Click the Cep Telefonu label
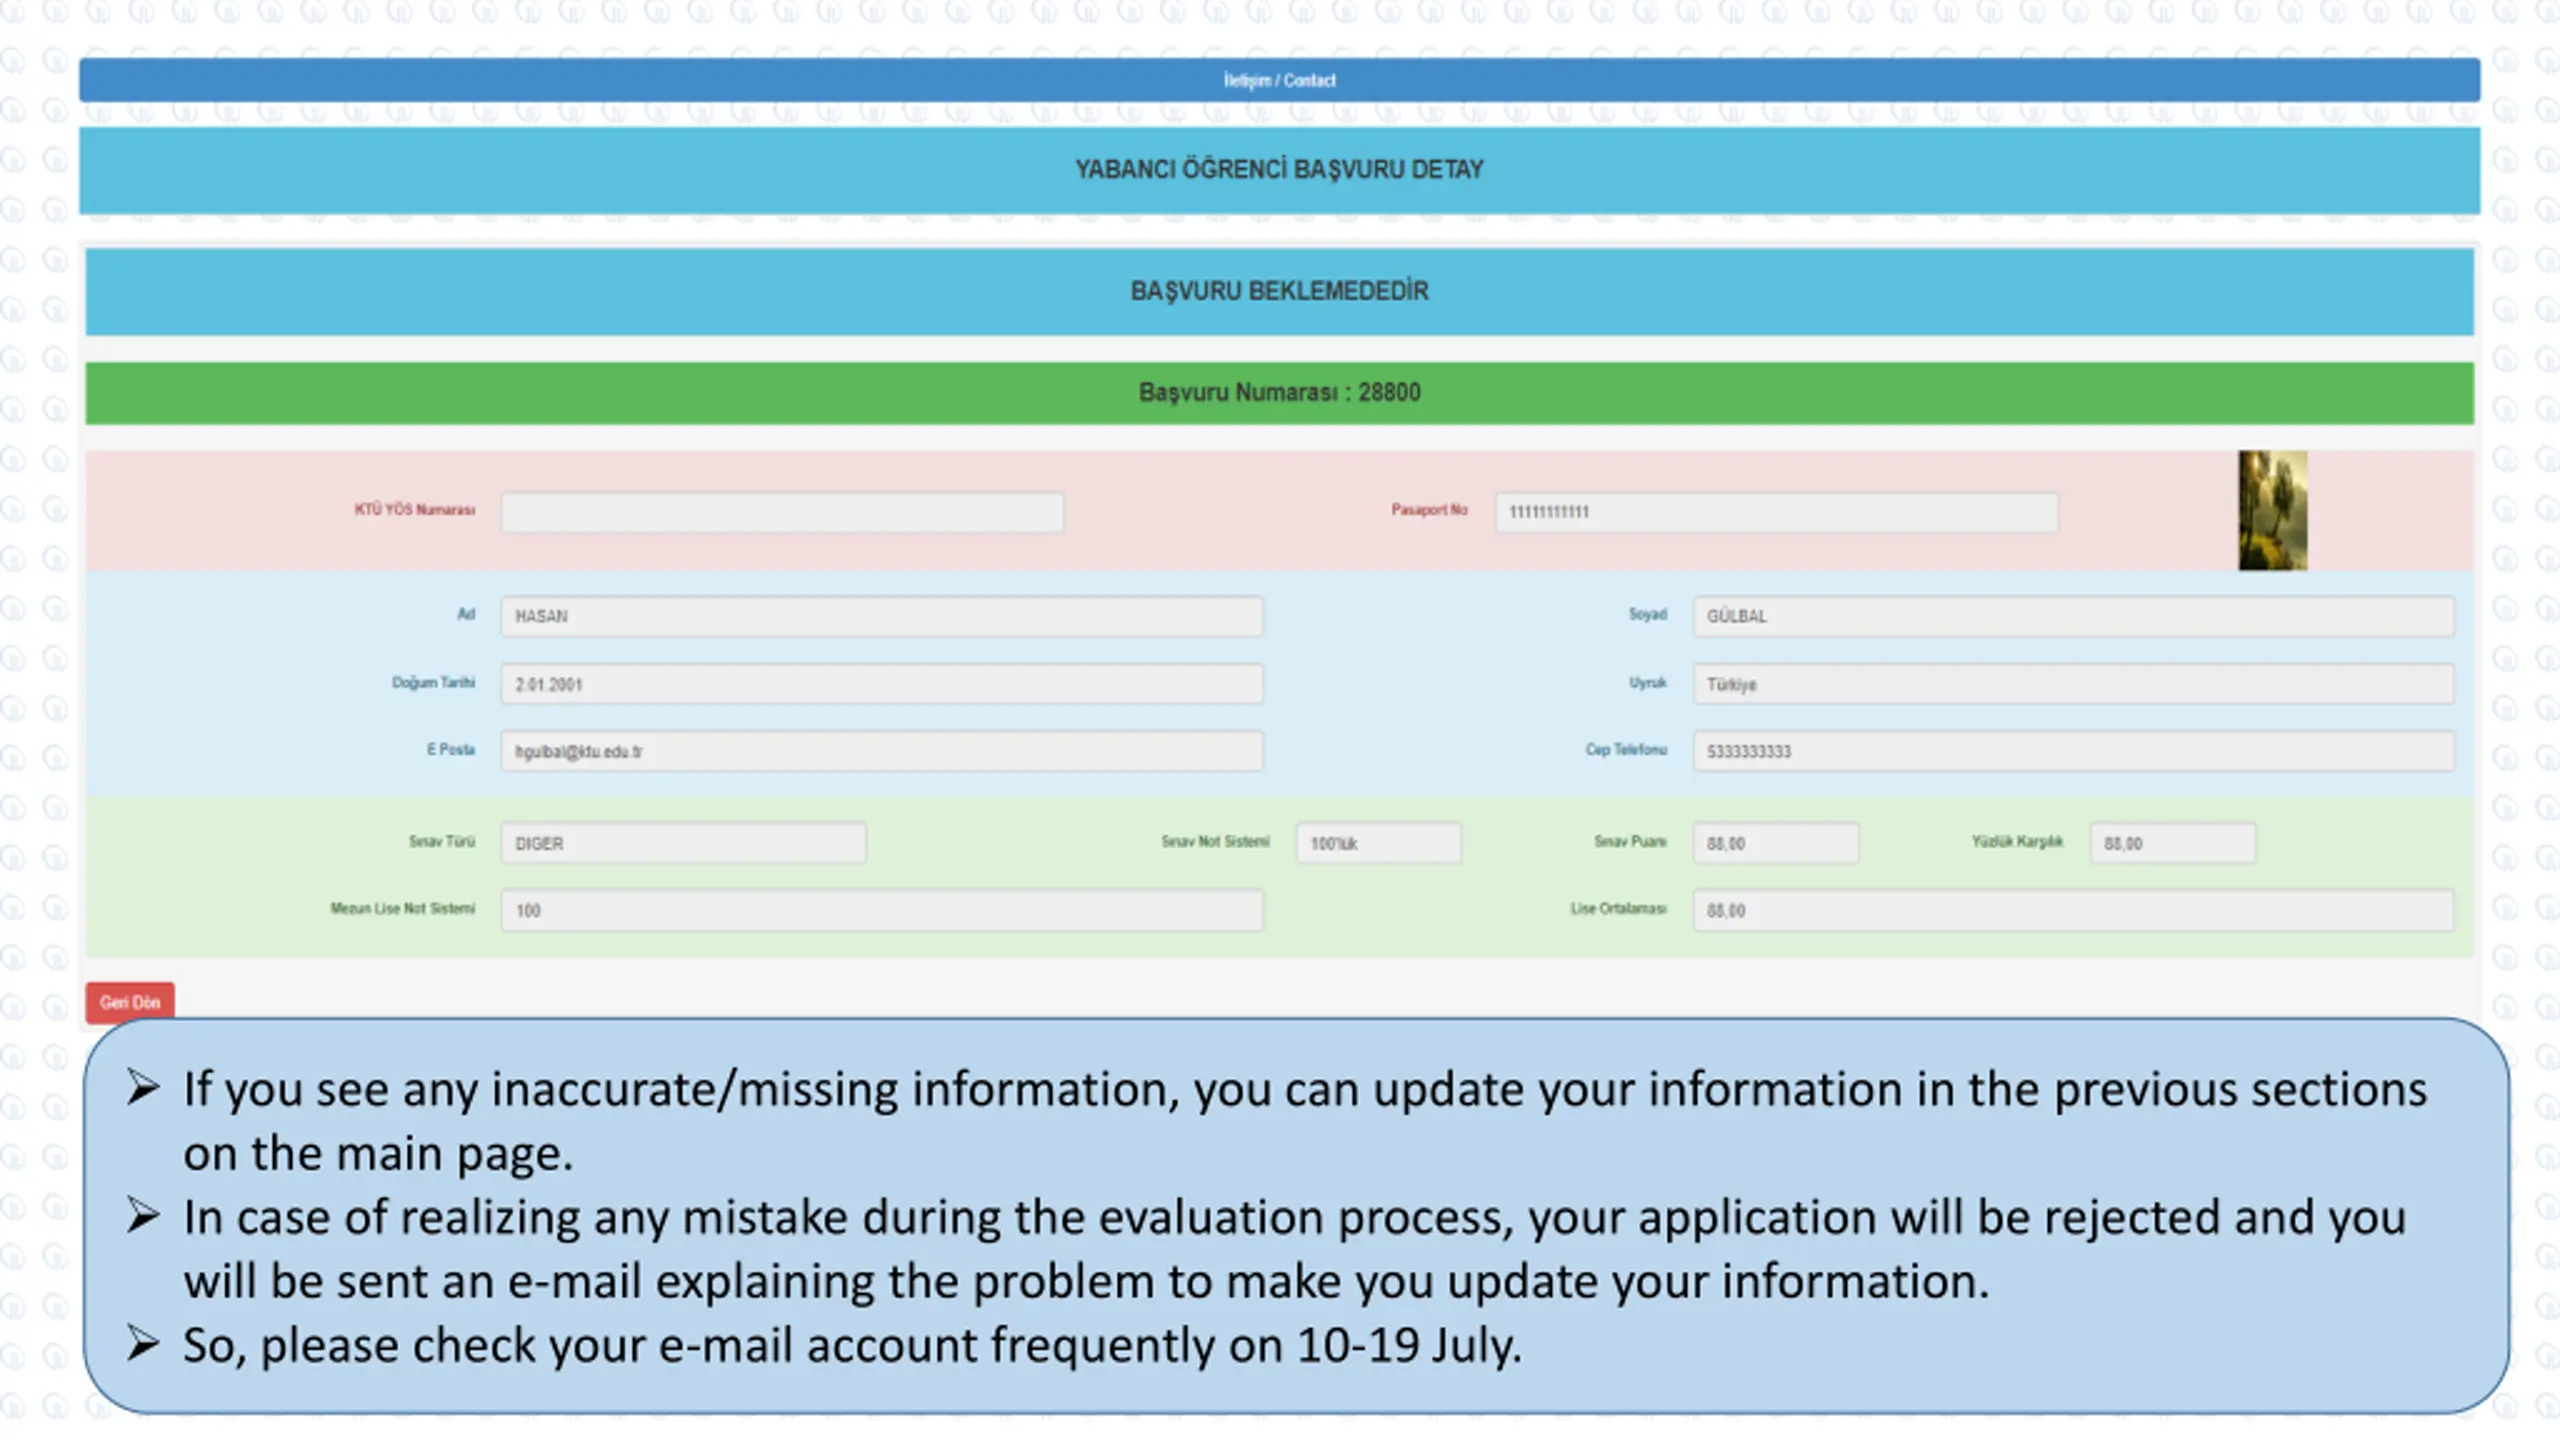Image resolution: width=2560 pixels, height=1440 pixels. pyautogui.click(x=1626, y=750)
